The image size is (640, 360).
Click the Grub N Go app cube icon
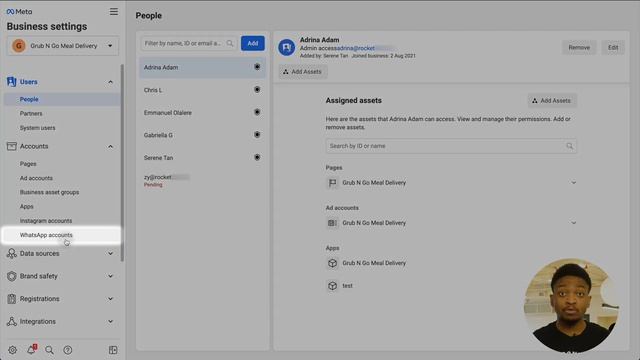[333, 263]
